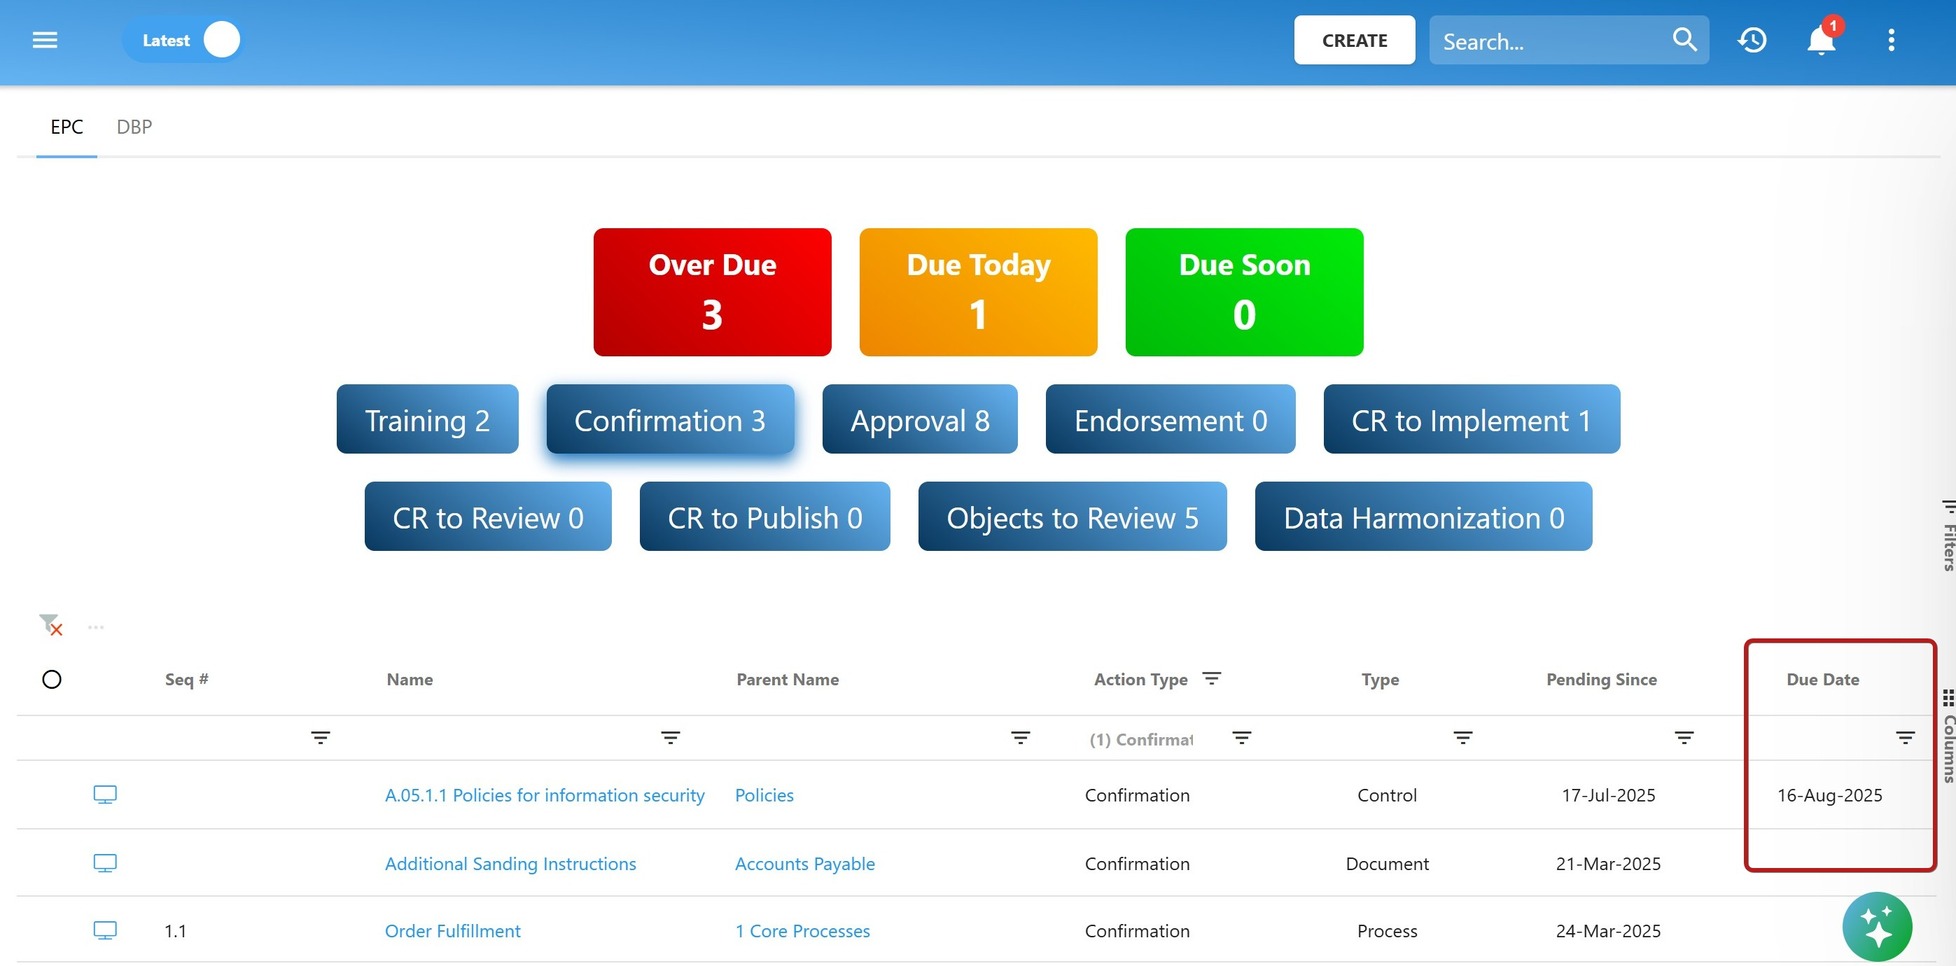The width and height of the screenshot is (1956, 966).
Task: Open the Due Today 1 card
Action: pos(978,292)
